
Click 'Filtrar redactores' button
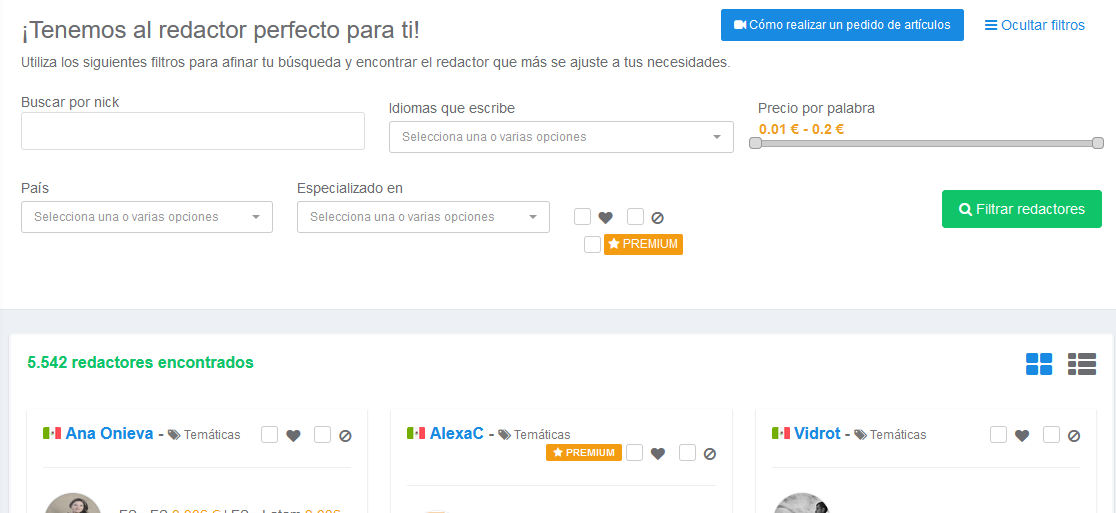click(x=1021, y=209)
